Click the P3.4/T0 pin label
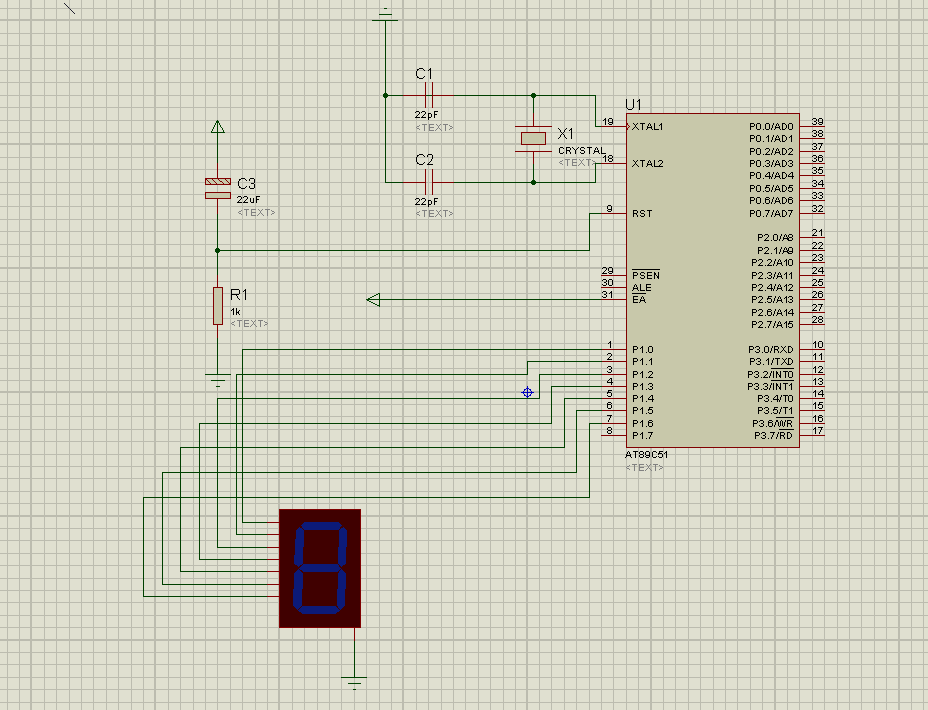The image size is (928, 710). pyautogui.click(x=775, y=399)
